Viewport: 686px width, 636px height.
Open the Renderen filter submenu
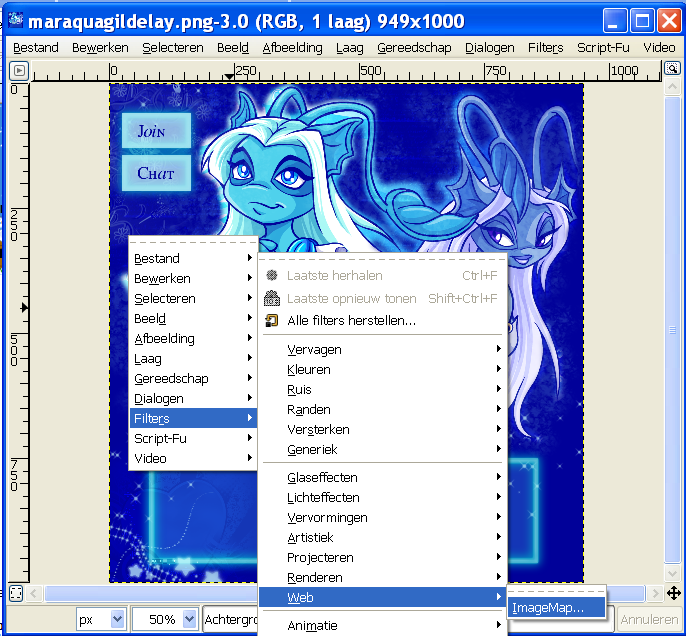pyautogui.click(x=382, y=577)
